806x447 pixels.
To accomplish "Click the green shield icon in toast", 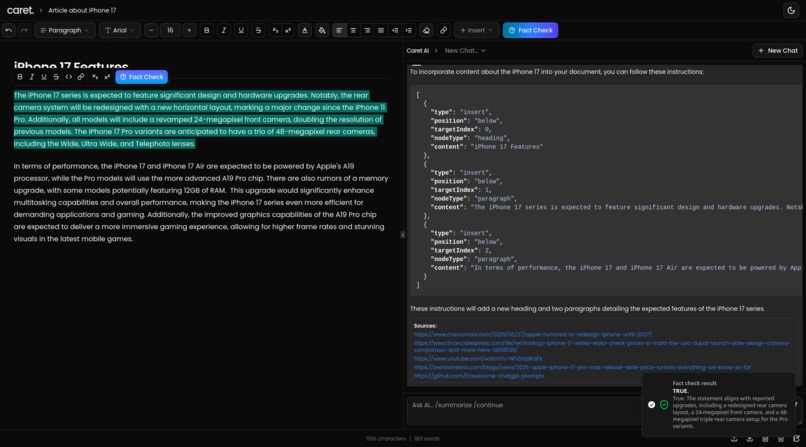I will (x=664, y=405).
